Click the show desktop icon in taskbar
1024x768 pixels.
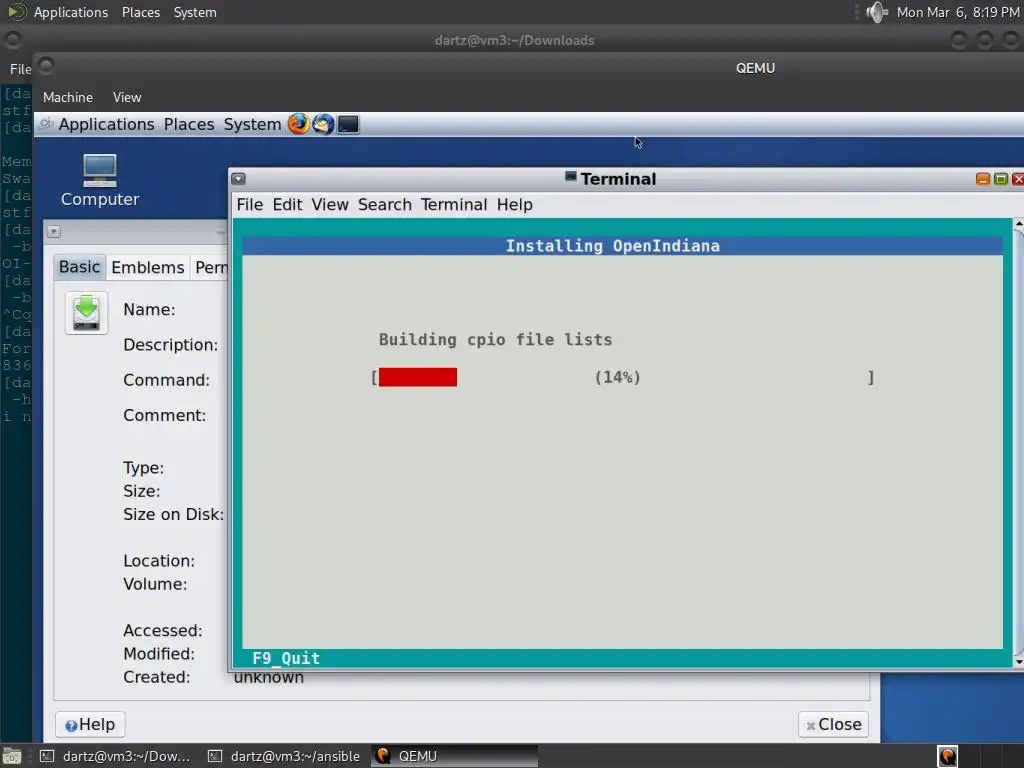tap(12, 756)
